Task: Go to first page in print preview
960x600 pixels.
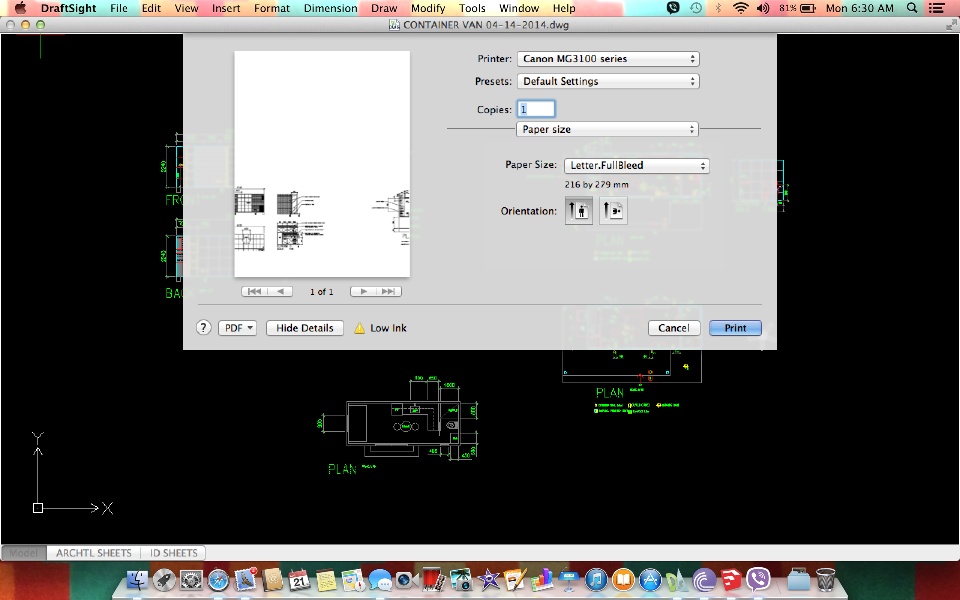Action: (x=254, y=291)
